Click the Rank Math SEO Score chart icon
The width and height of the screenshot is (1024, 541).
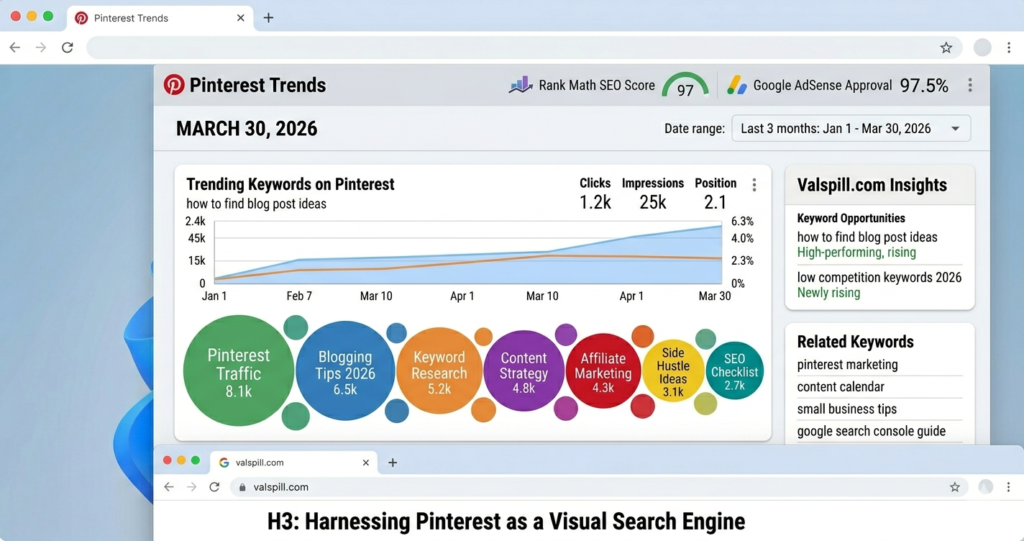coord(520,85)
